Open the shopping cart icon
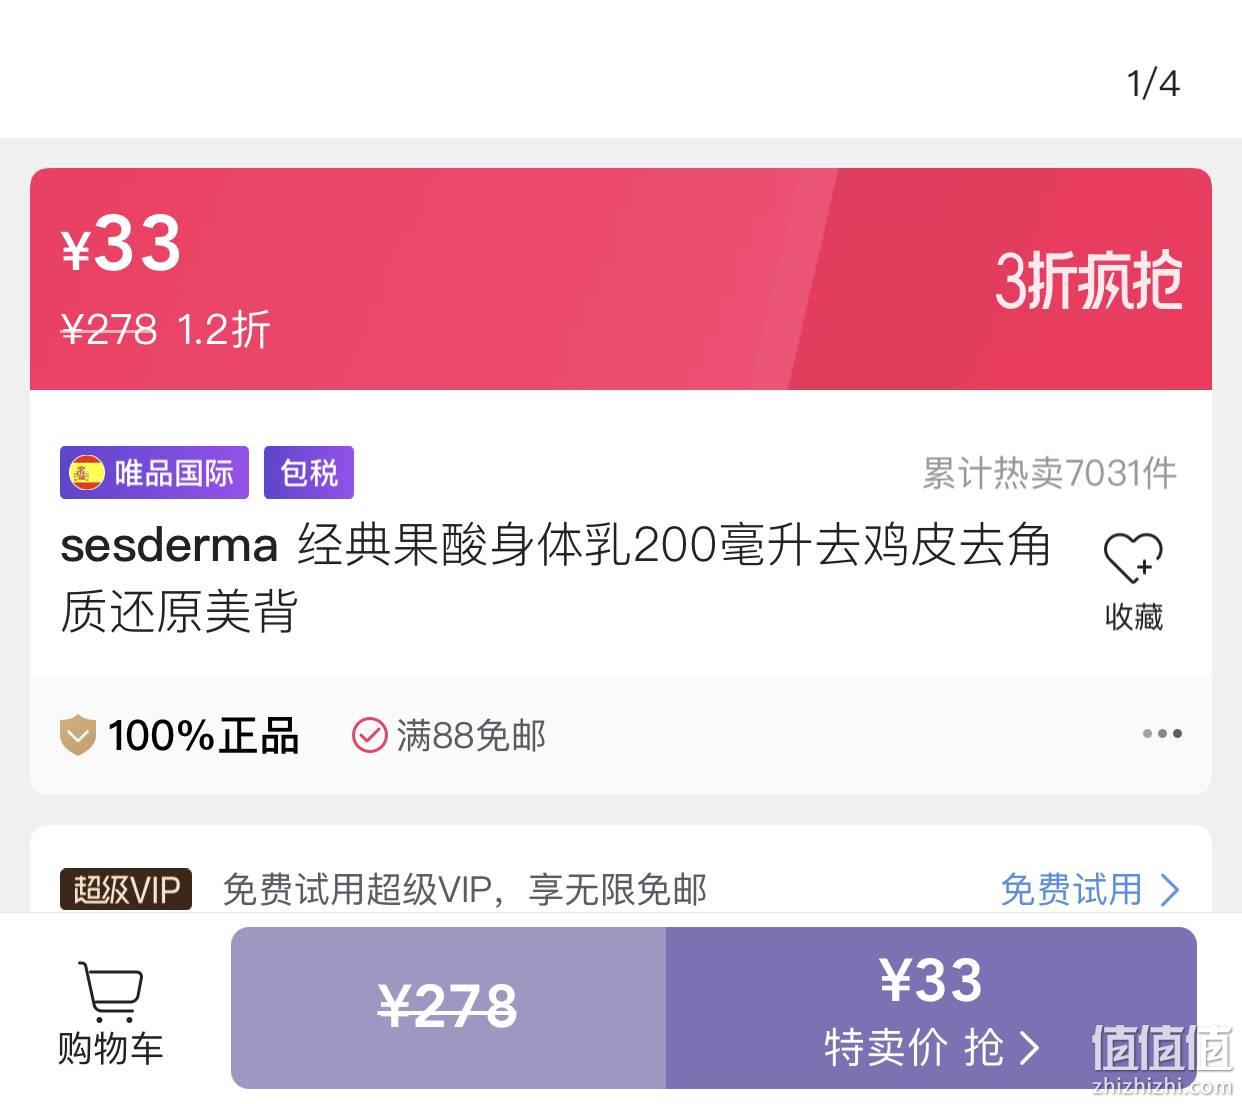Viewport: 1242px width, 1104px height. [x=110, y=992]
